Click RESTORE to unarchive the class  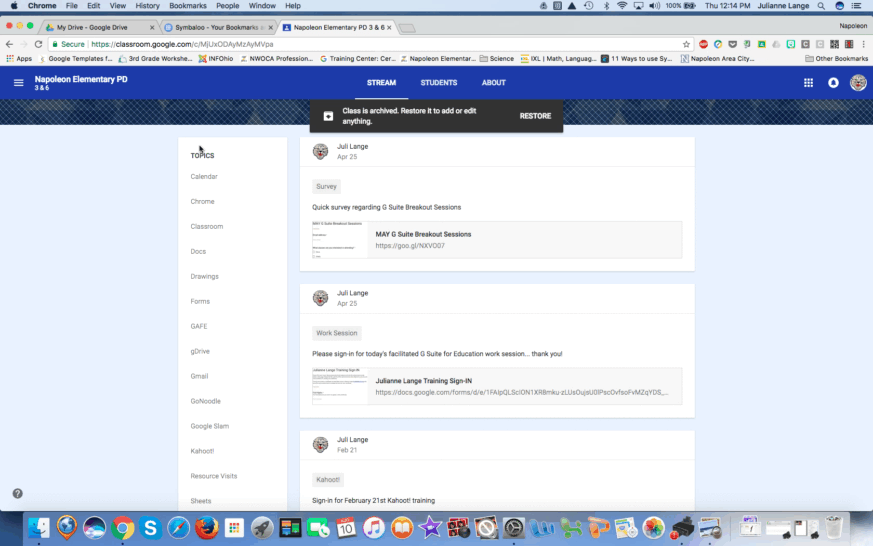535,116
